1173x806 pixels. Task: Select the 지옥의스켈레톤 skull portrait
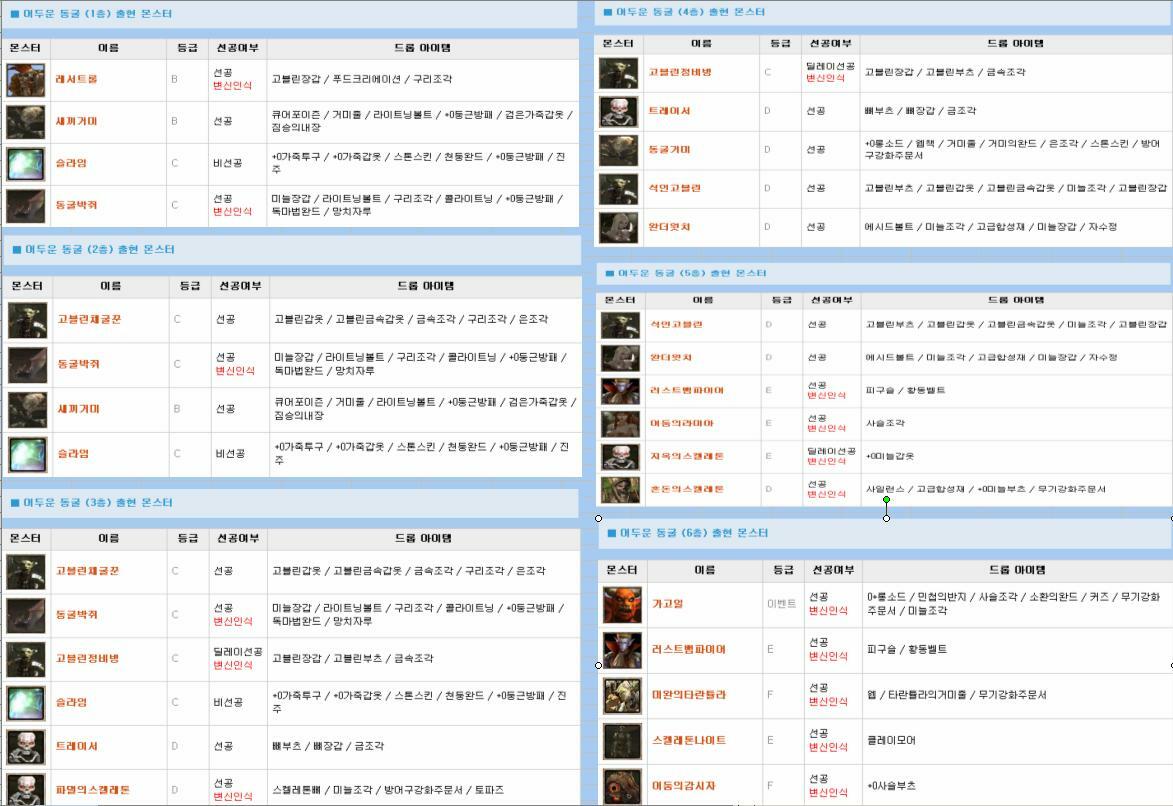(x=620, y=456)
